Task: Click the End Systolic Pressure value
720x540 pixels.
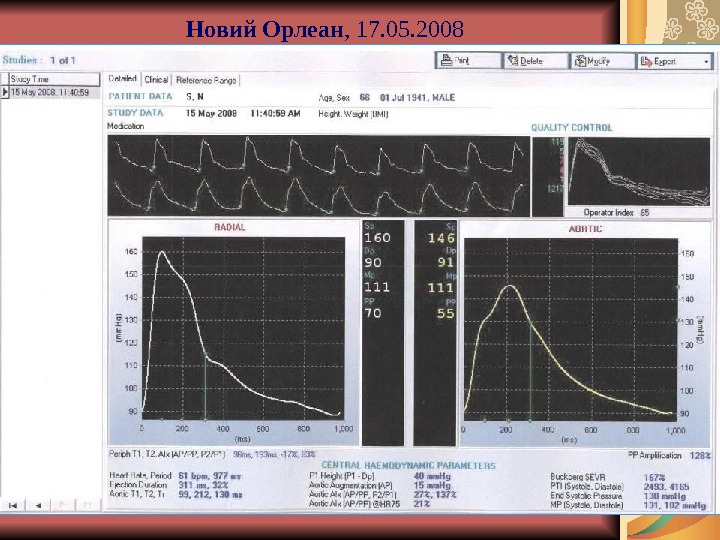Action: tap(664, 496)
